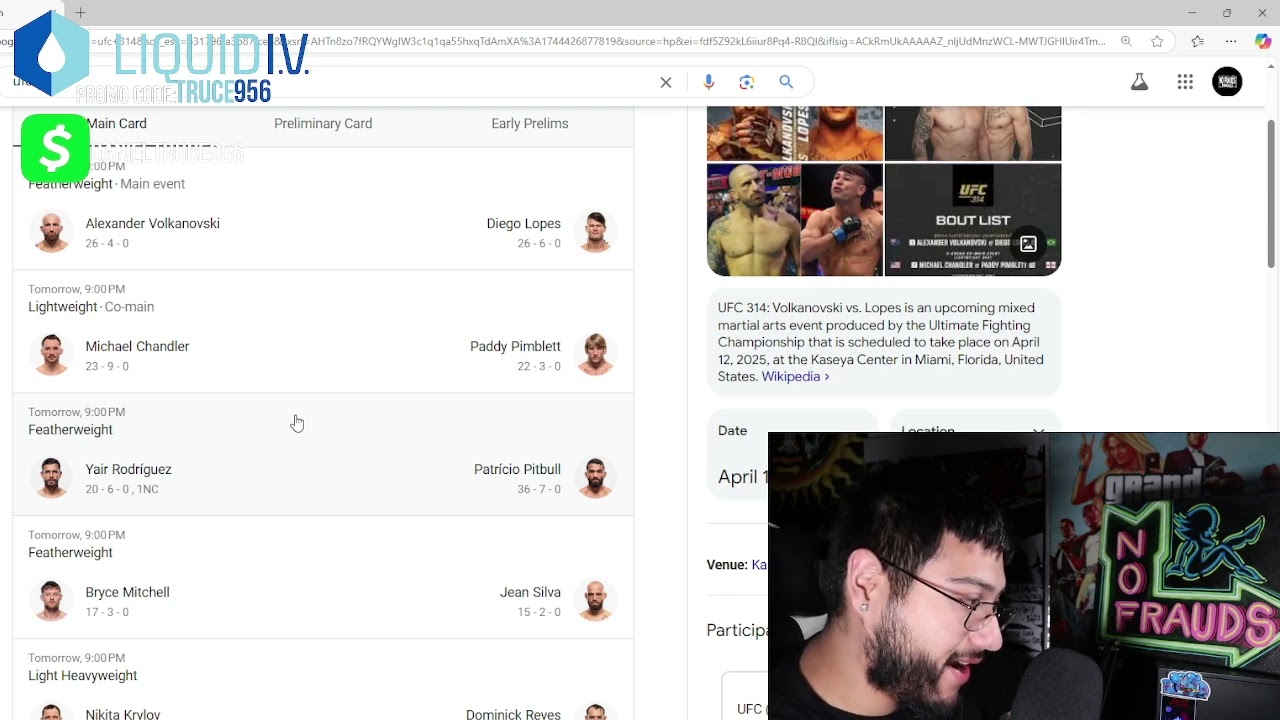Select the Diego Lopes name
1280x720 pixels.
[x=523, y=223]
